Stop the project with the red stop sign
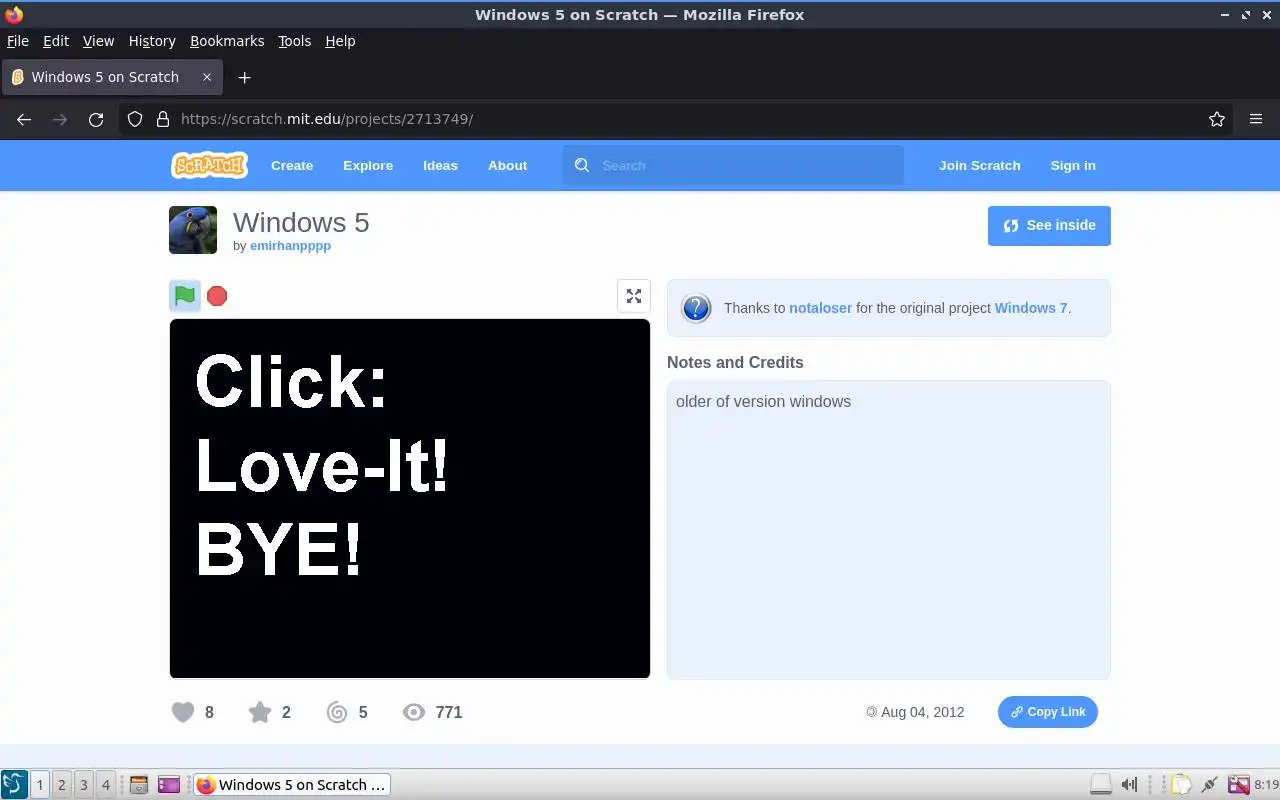This screenshot has width=1280, height=800. point(217,296)
